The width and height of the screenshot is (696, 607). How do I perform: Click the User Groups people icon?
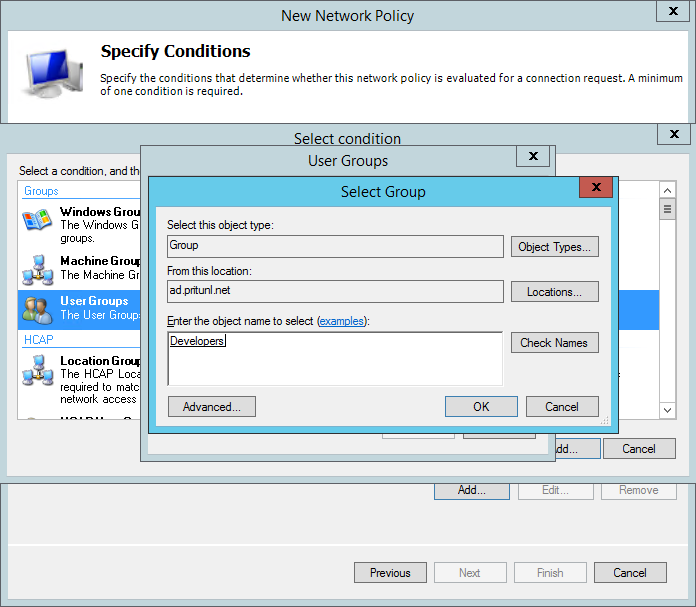pos(37,310)
